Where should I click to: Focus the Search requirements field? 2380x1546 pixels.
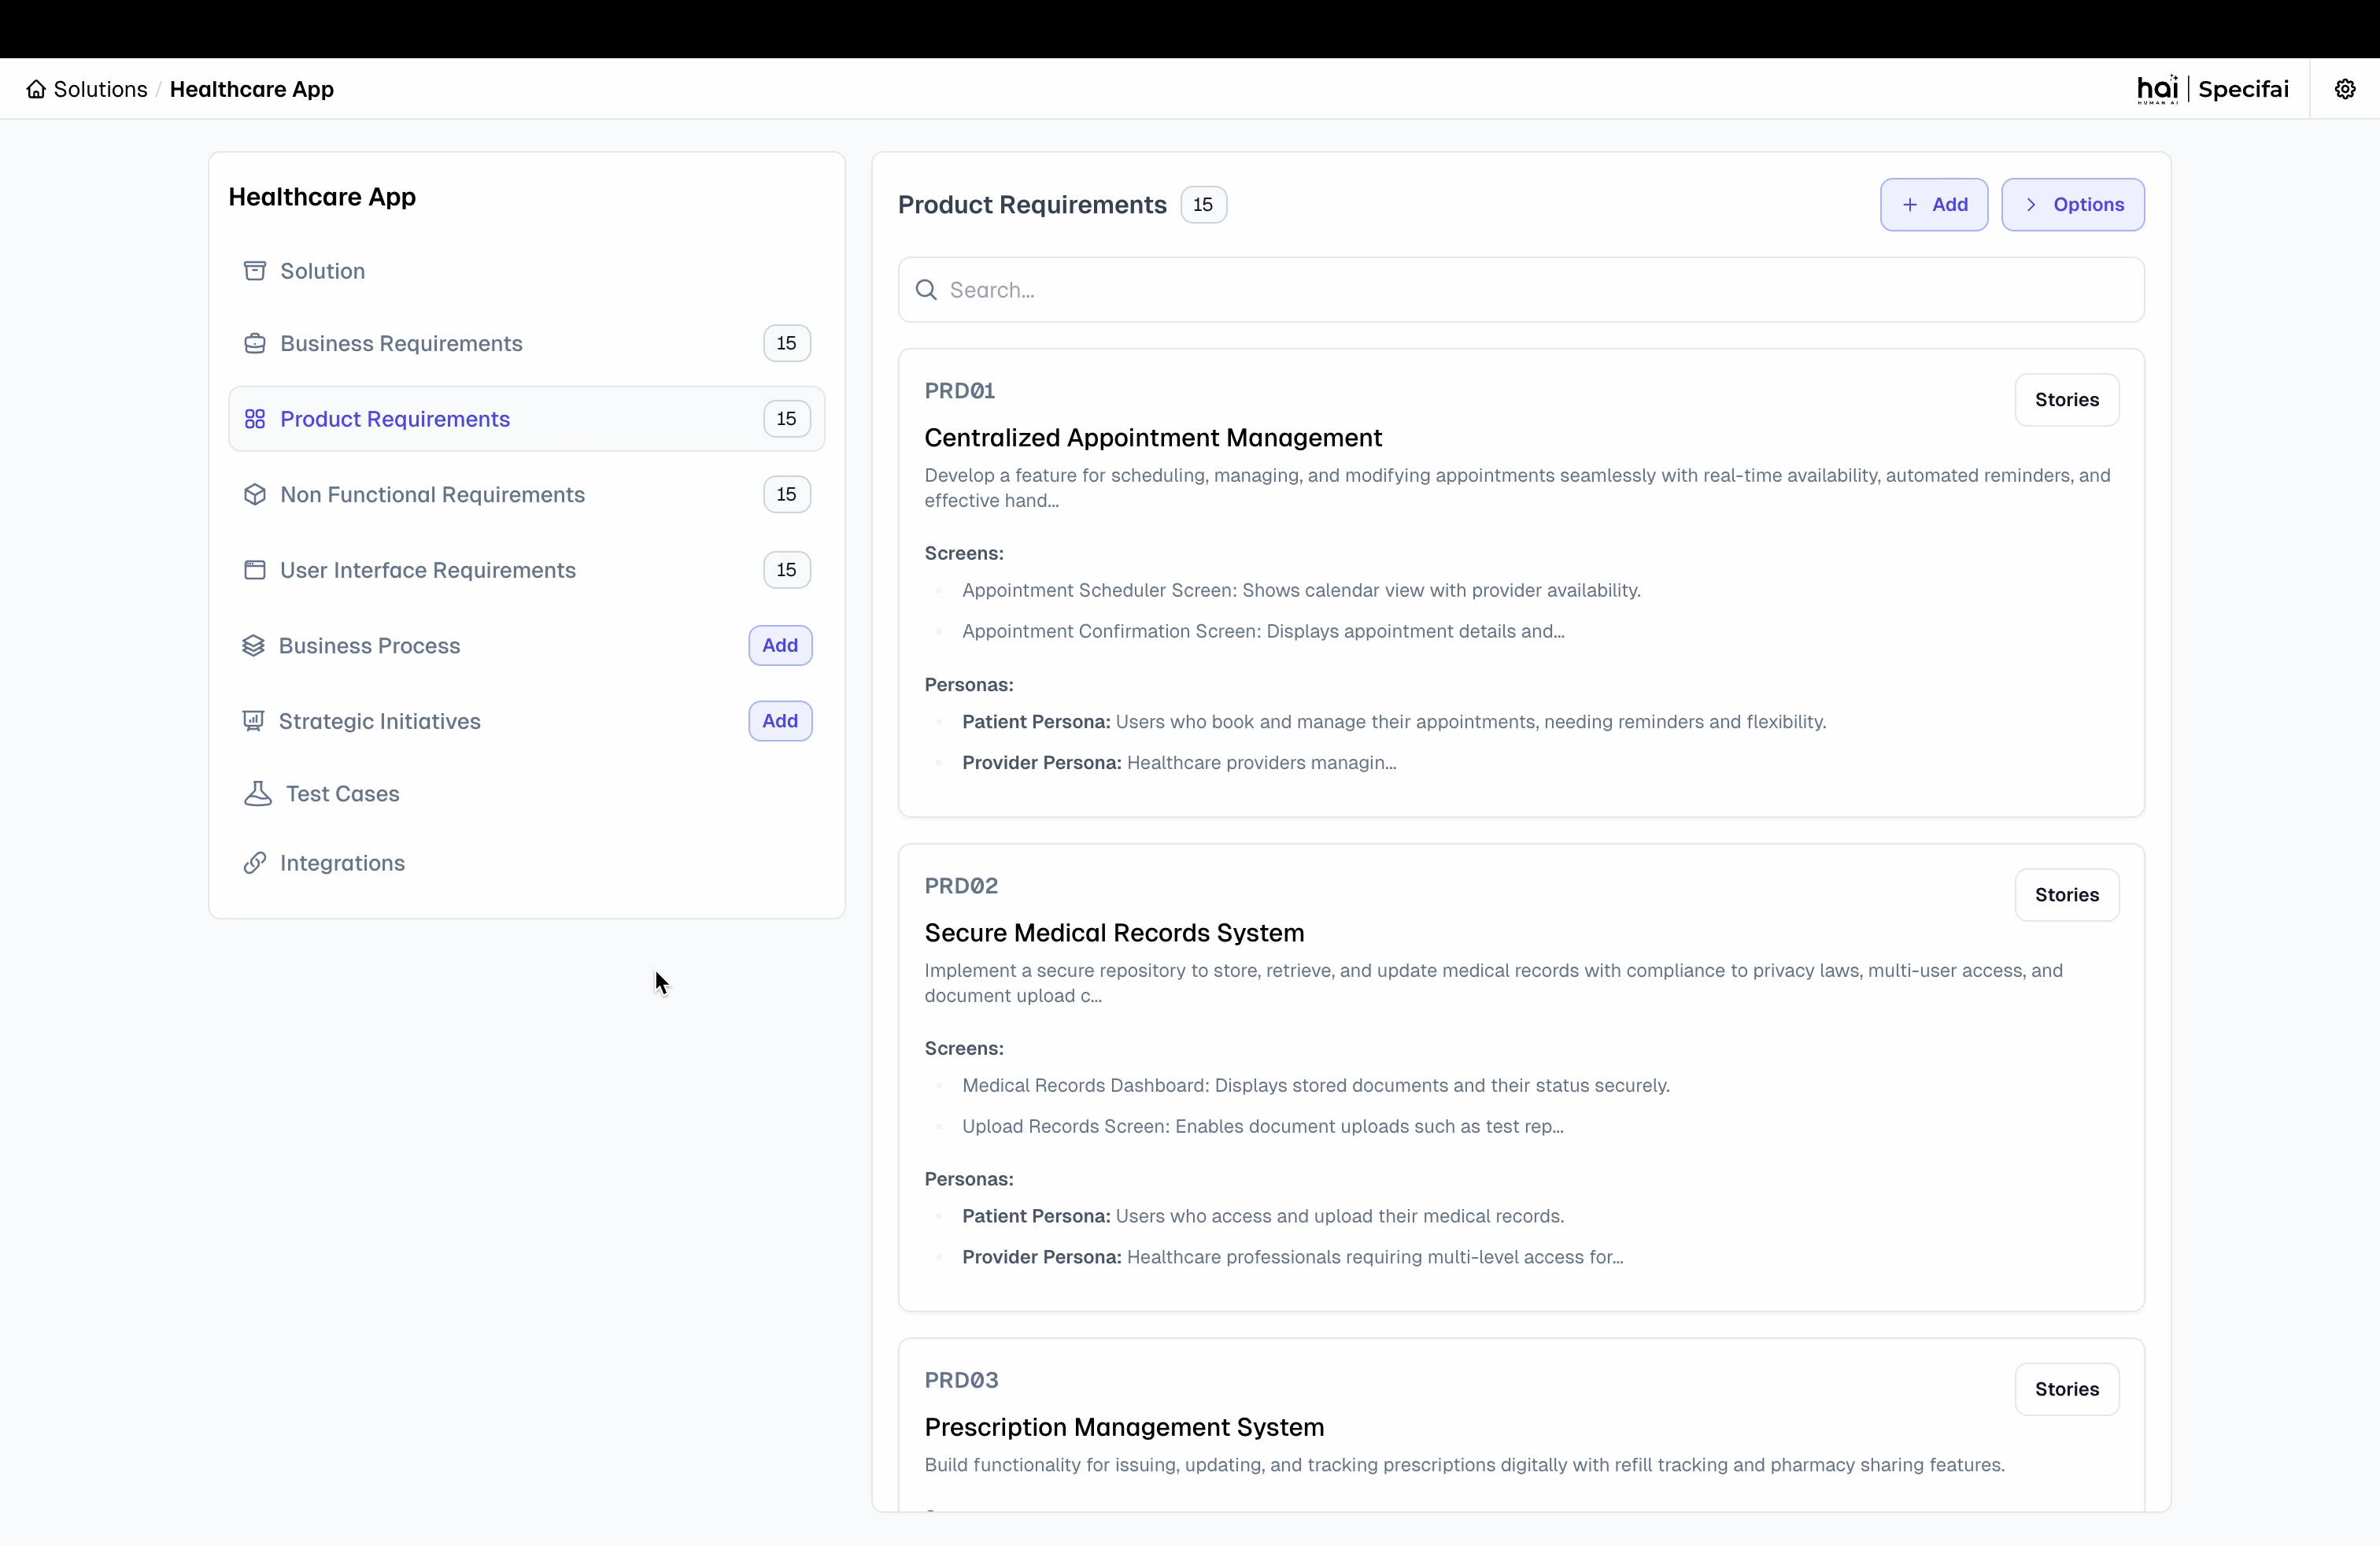[x=1521, y=290]
